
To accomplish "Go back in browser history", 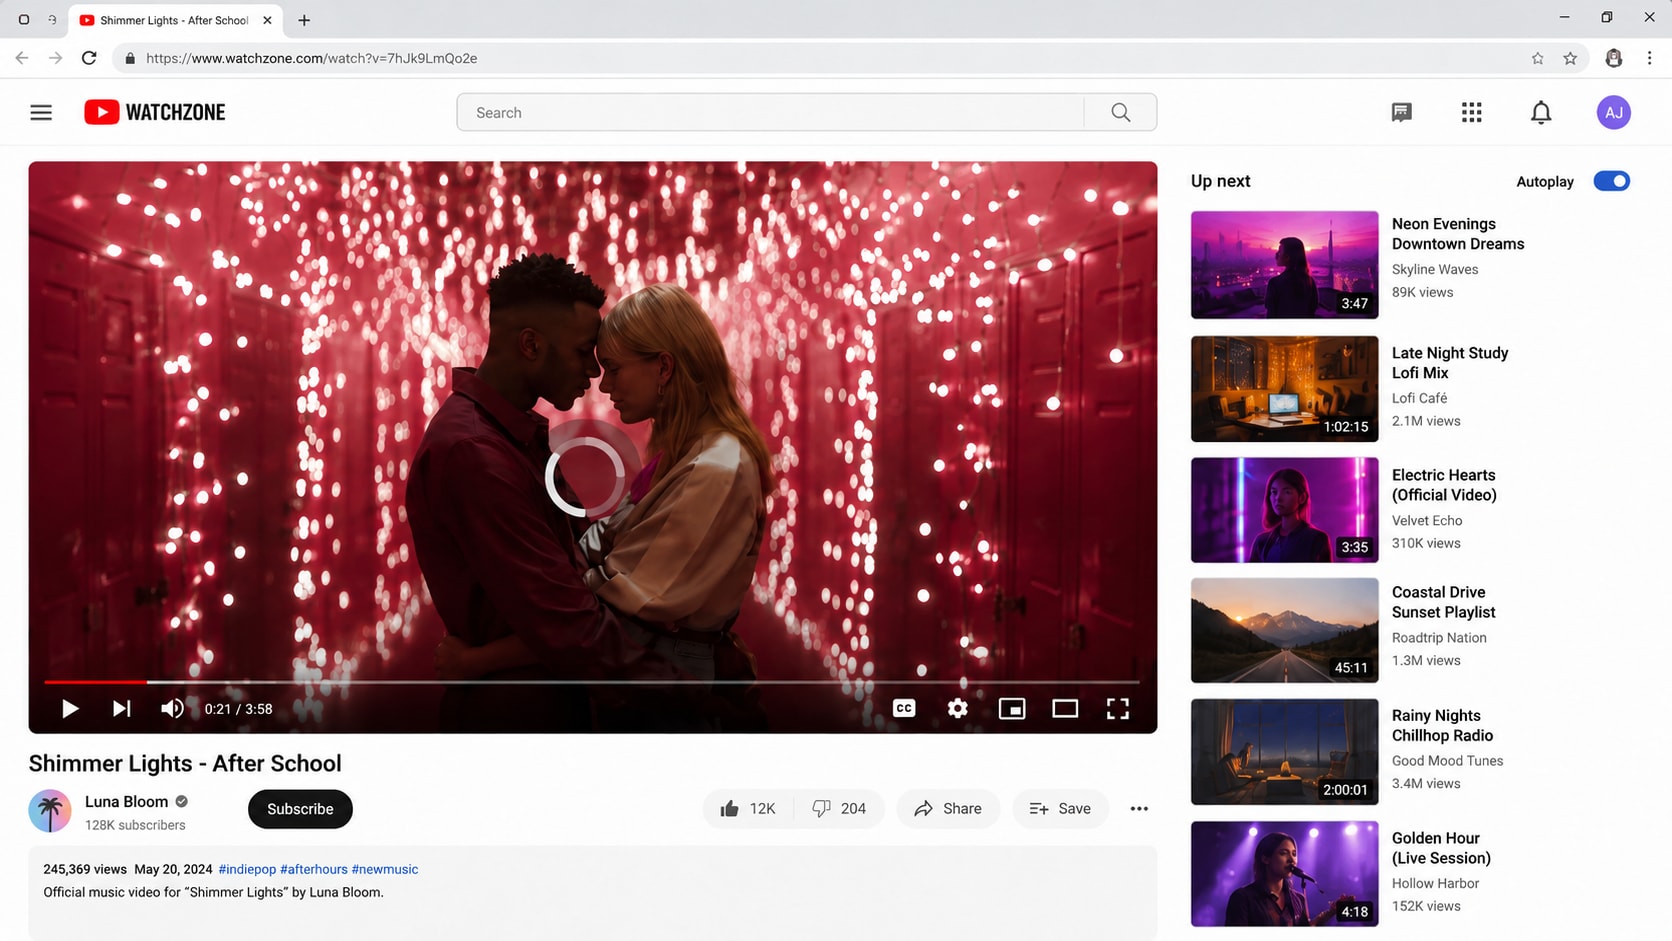I will pyautogui.click(x=22, y=58).
